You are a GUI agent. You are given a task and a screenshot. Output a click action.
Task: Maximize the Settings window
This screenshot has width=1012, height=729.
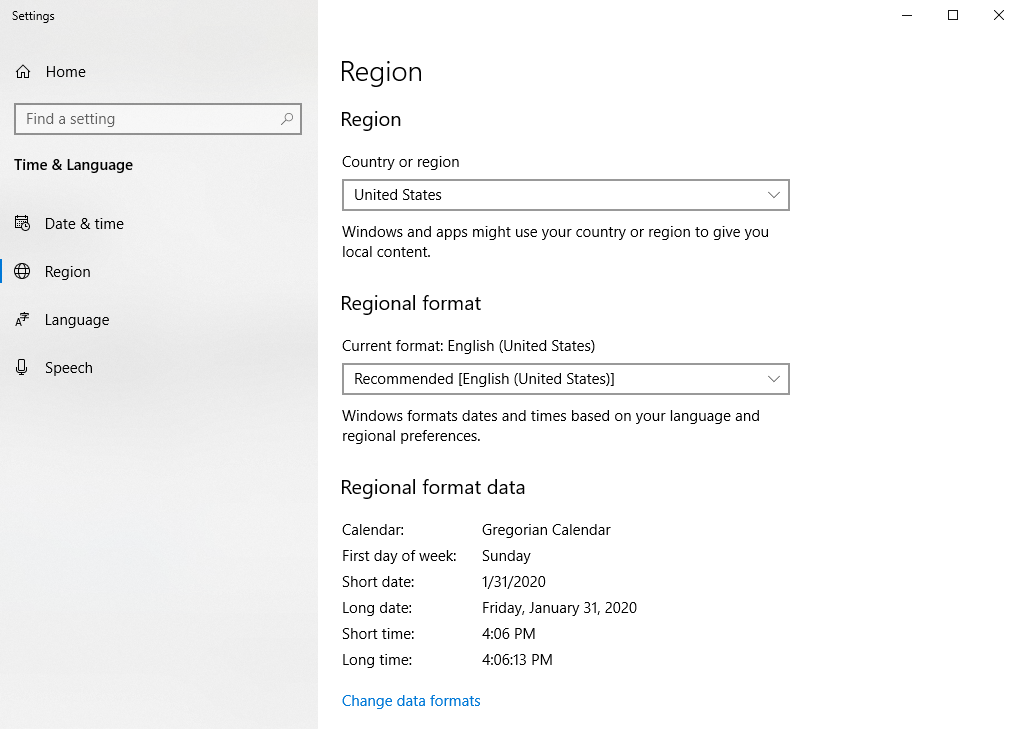click(953, 15)
